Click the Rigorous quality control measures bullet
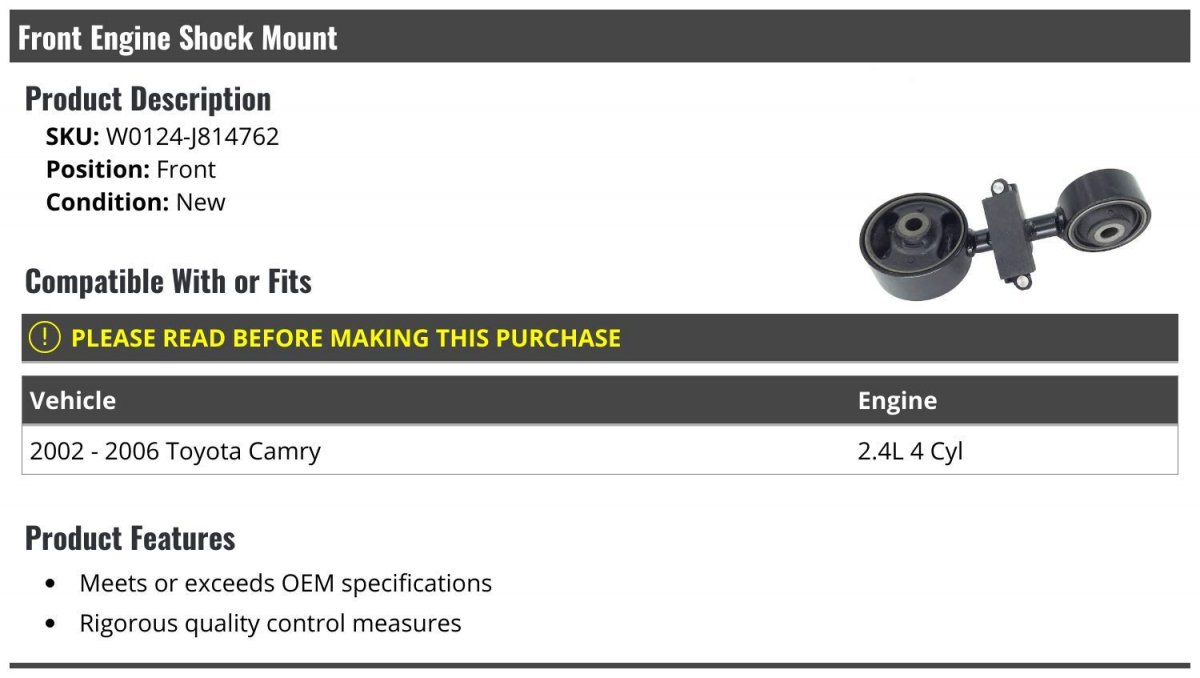This screenshot has height=678, width=1200. pyautogui.click(x=270, y=623)
